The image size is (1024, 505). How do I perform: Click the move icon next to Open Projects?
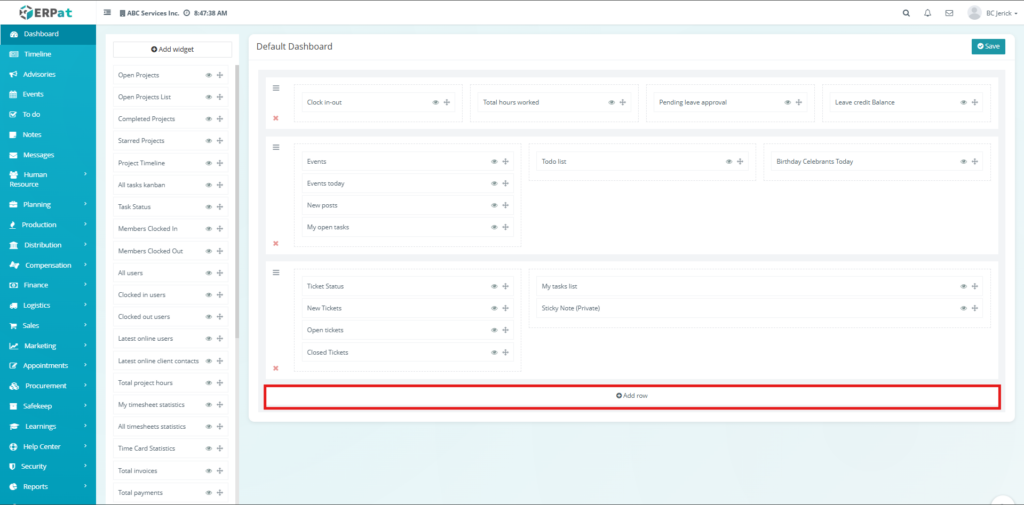[220, 75]
